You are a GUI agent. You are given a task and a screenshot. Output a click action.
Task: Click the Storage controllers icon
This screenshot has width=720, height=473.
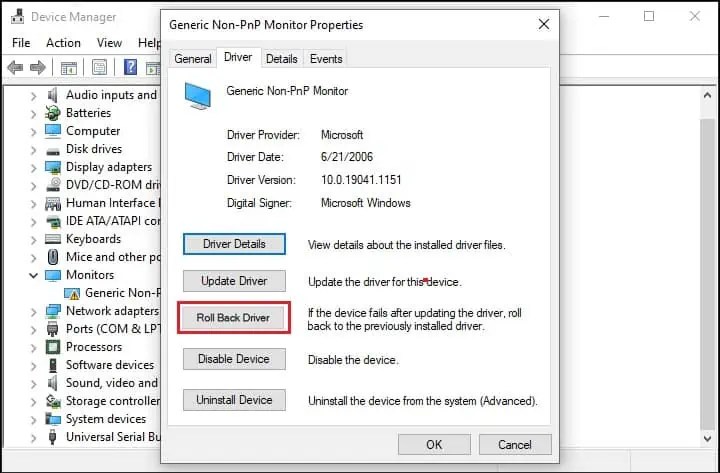[x=53, y=401]
